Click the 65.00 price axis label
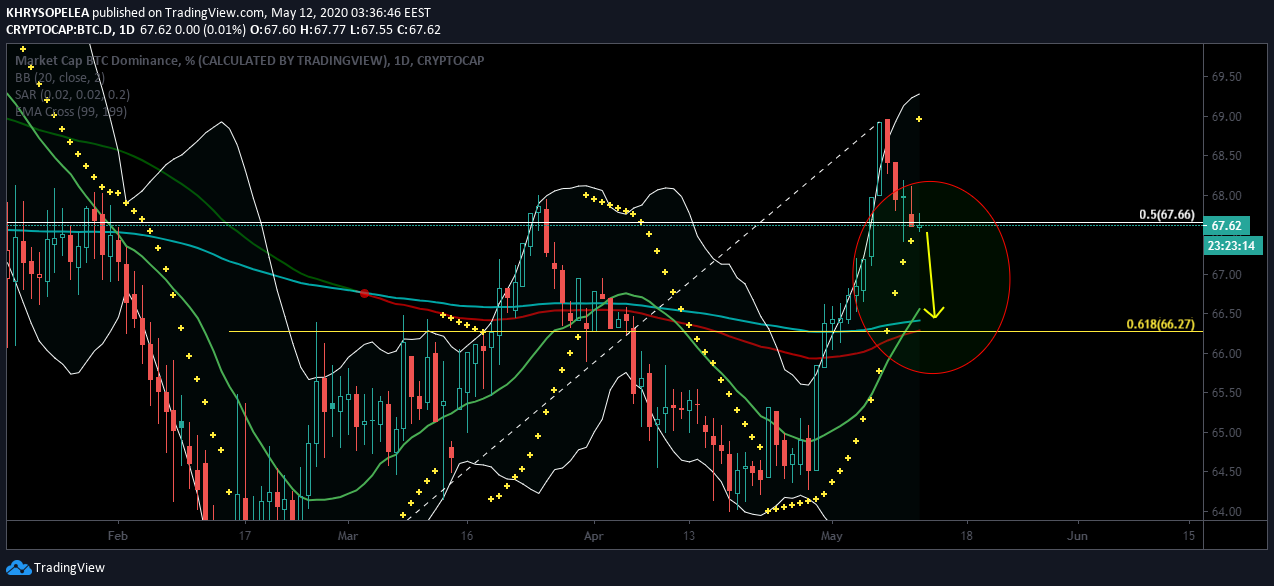 point(1226,433)
